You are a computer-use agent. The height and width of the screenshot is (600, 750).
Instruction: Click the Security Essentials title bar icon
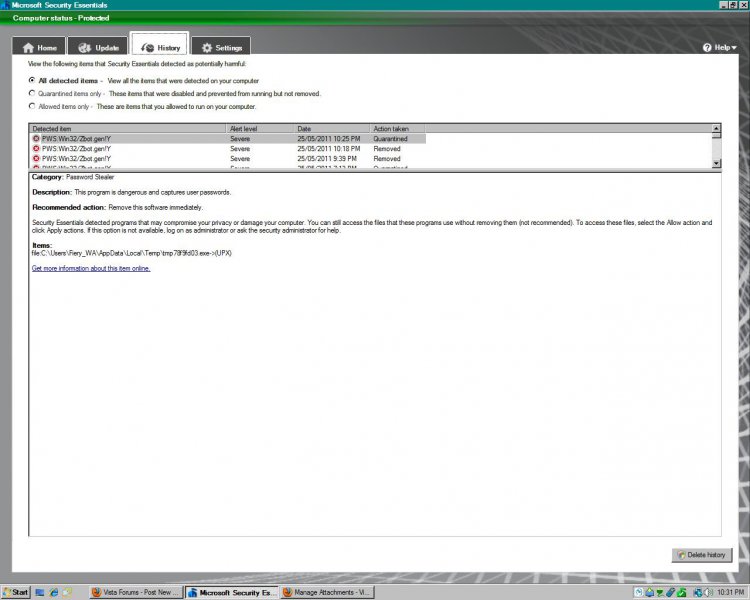click(5, 5)
